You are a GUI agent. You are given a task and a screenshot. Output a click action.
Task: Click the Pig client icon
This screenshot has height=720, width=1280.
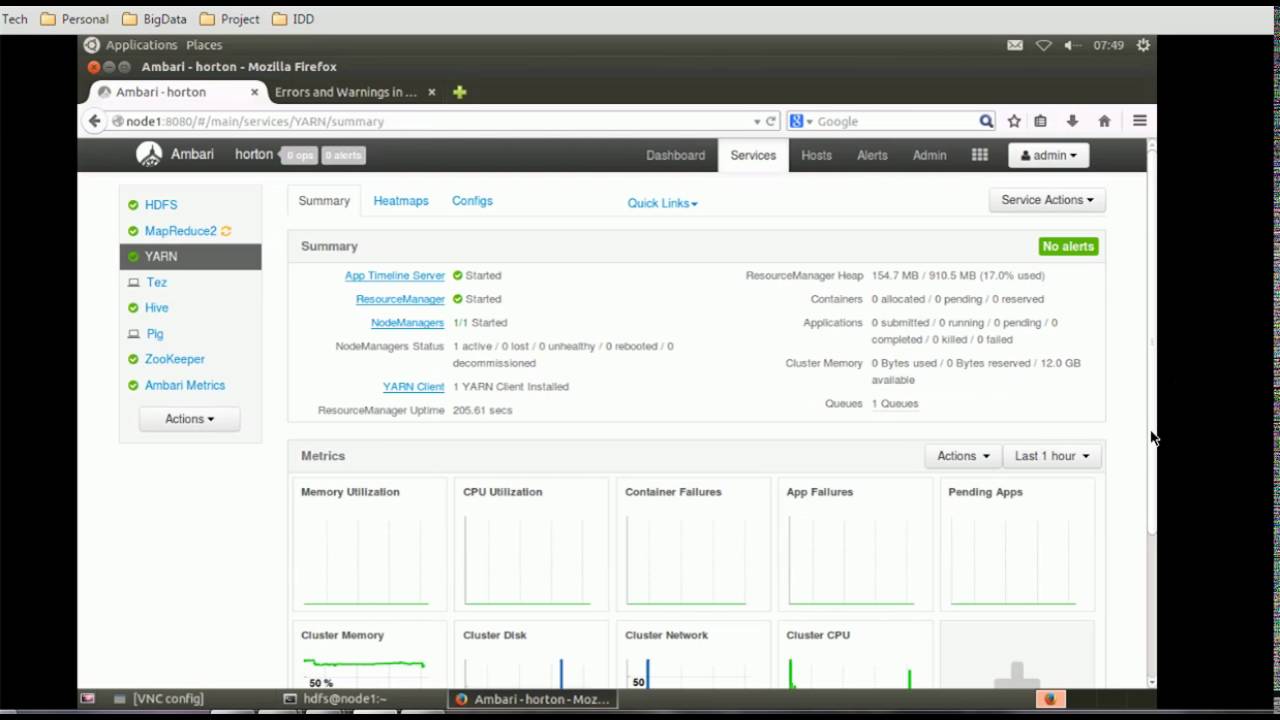coord(133,334)
